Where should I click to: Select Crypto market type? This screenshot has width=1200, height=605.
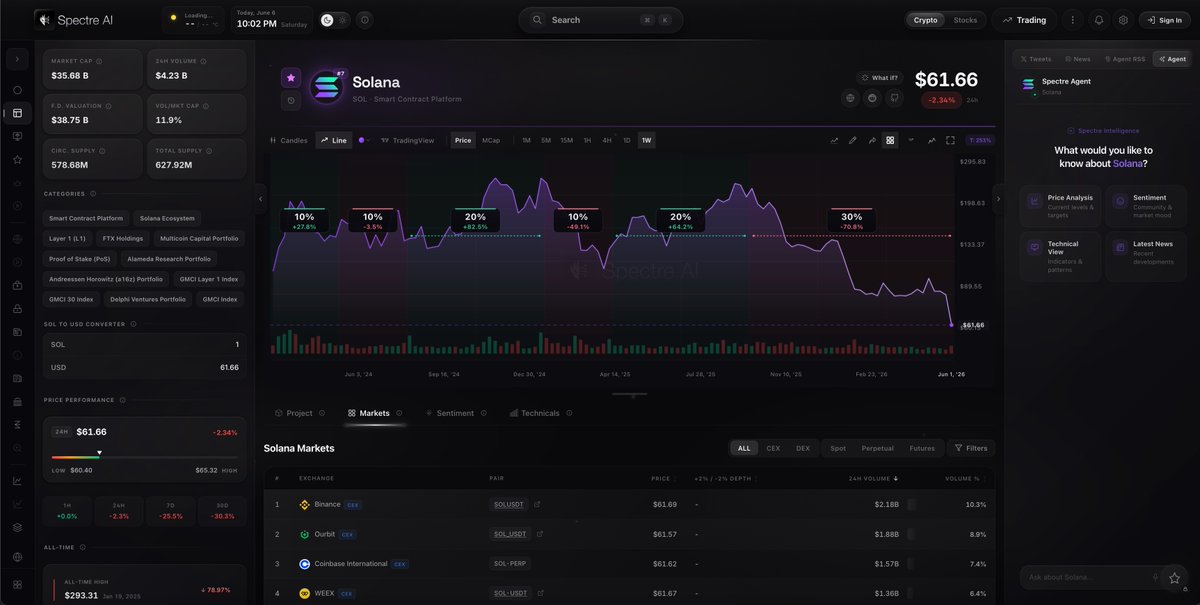[x=926, y=20]
